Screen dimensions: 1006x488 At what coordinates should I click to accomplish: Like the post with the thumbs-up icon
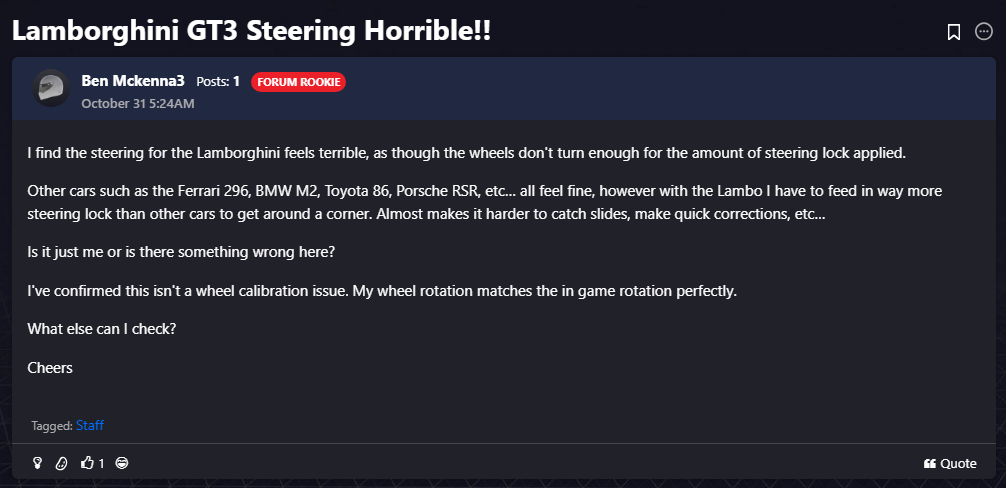coord(87,463)
